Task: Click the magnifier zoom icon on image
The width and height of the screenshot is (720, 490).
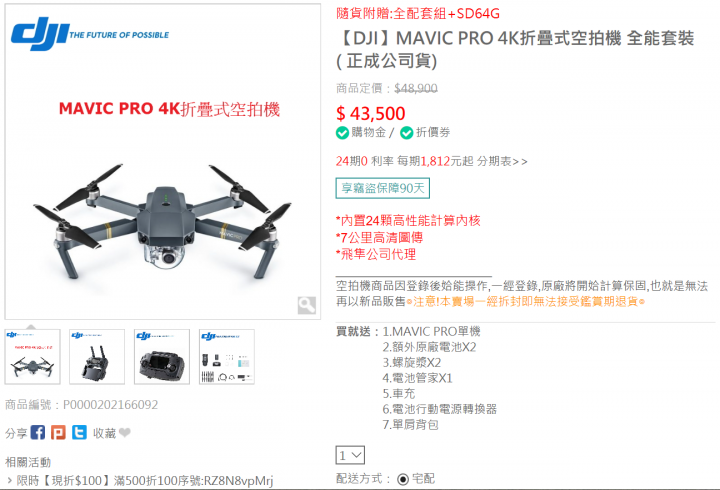Action: point(306,305)
